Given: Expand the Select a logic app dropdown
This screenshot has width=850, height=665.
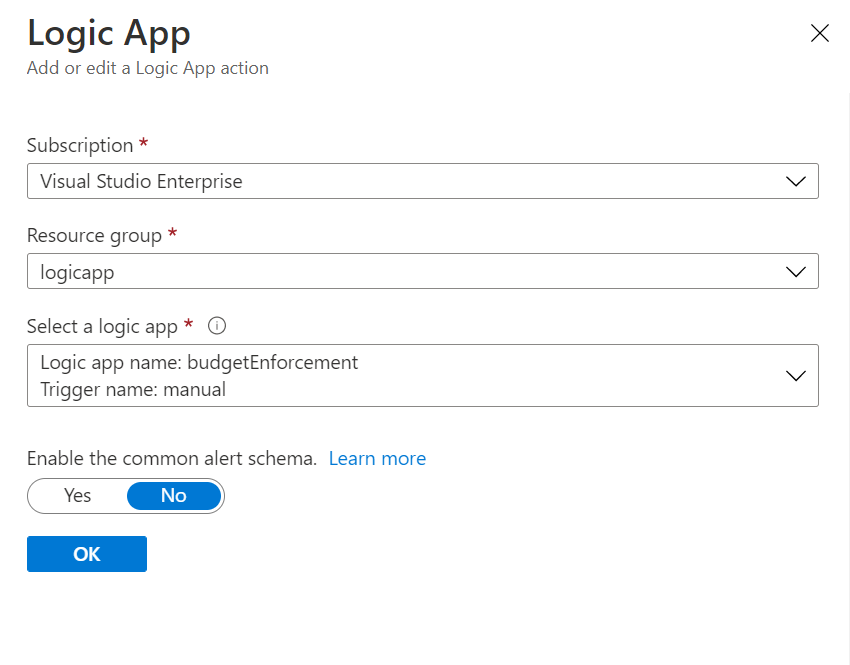Looking at the screenshot, I should click(x=422, y=376).
